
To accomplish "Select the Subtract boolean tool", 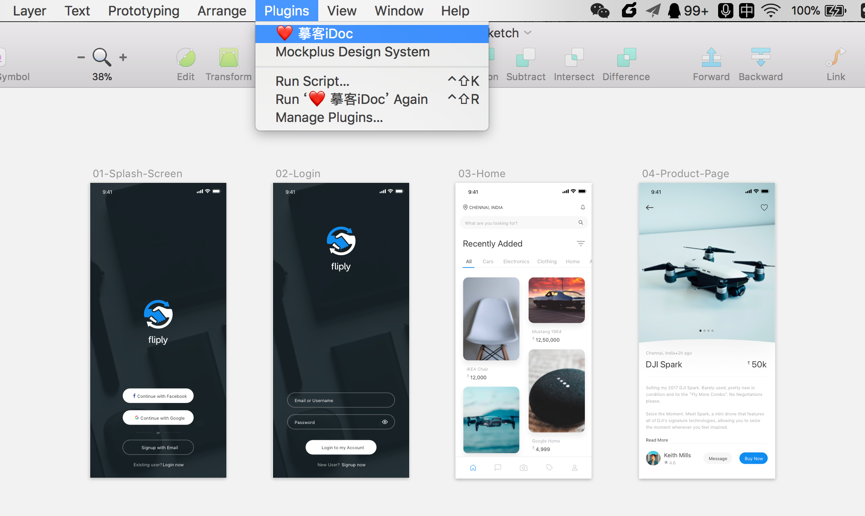I will tap(525, 57).
